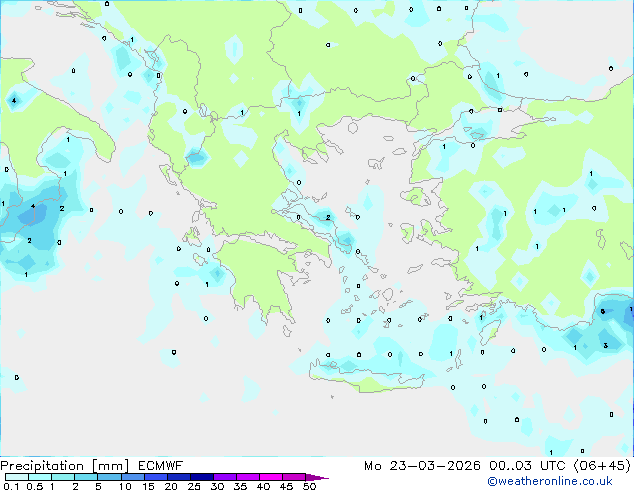
Task: Click the '25' legend scale label
Action: coord(194,486)
